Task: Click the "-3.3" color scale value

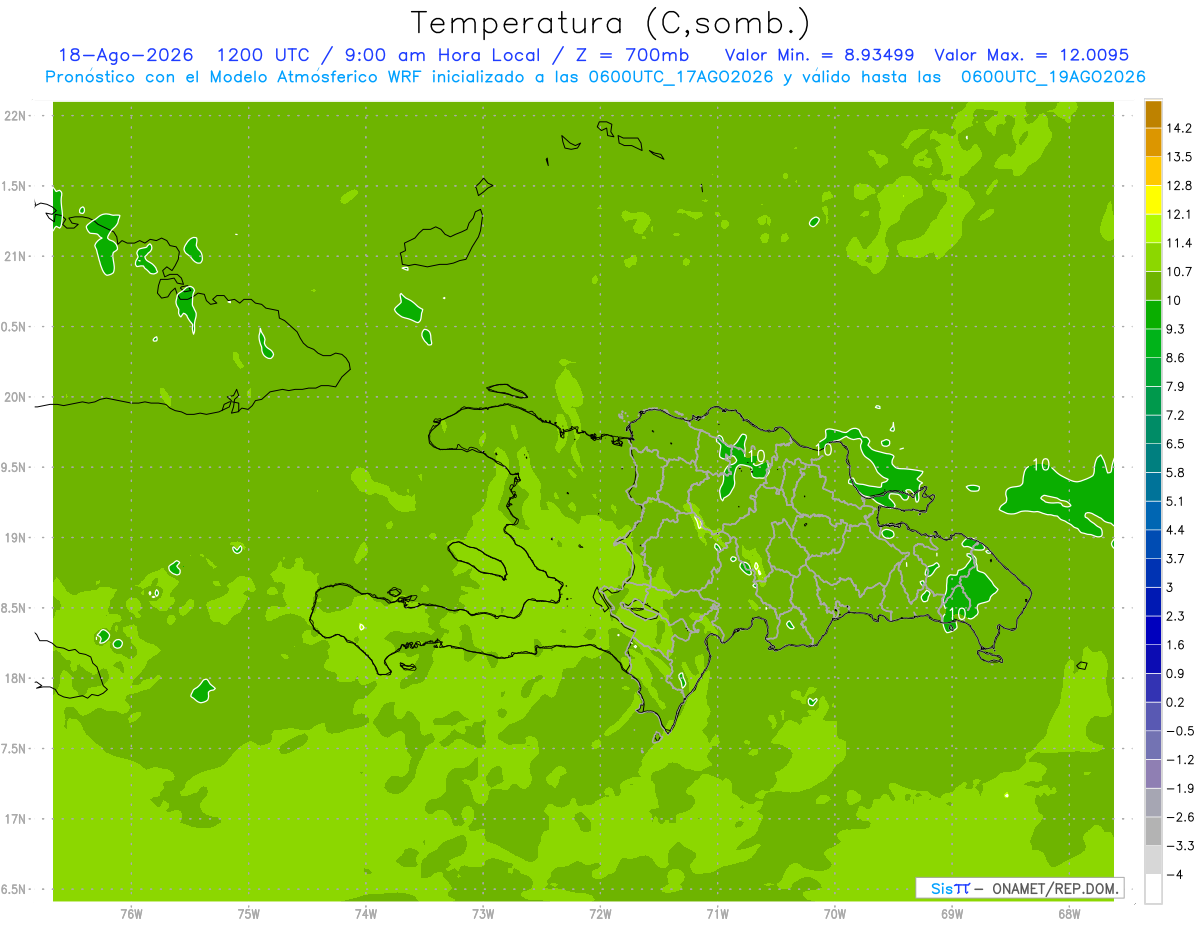Action: point(1180,846)
